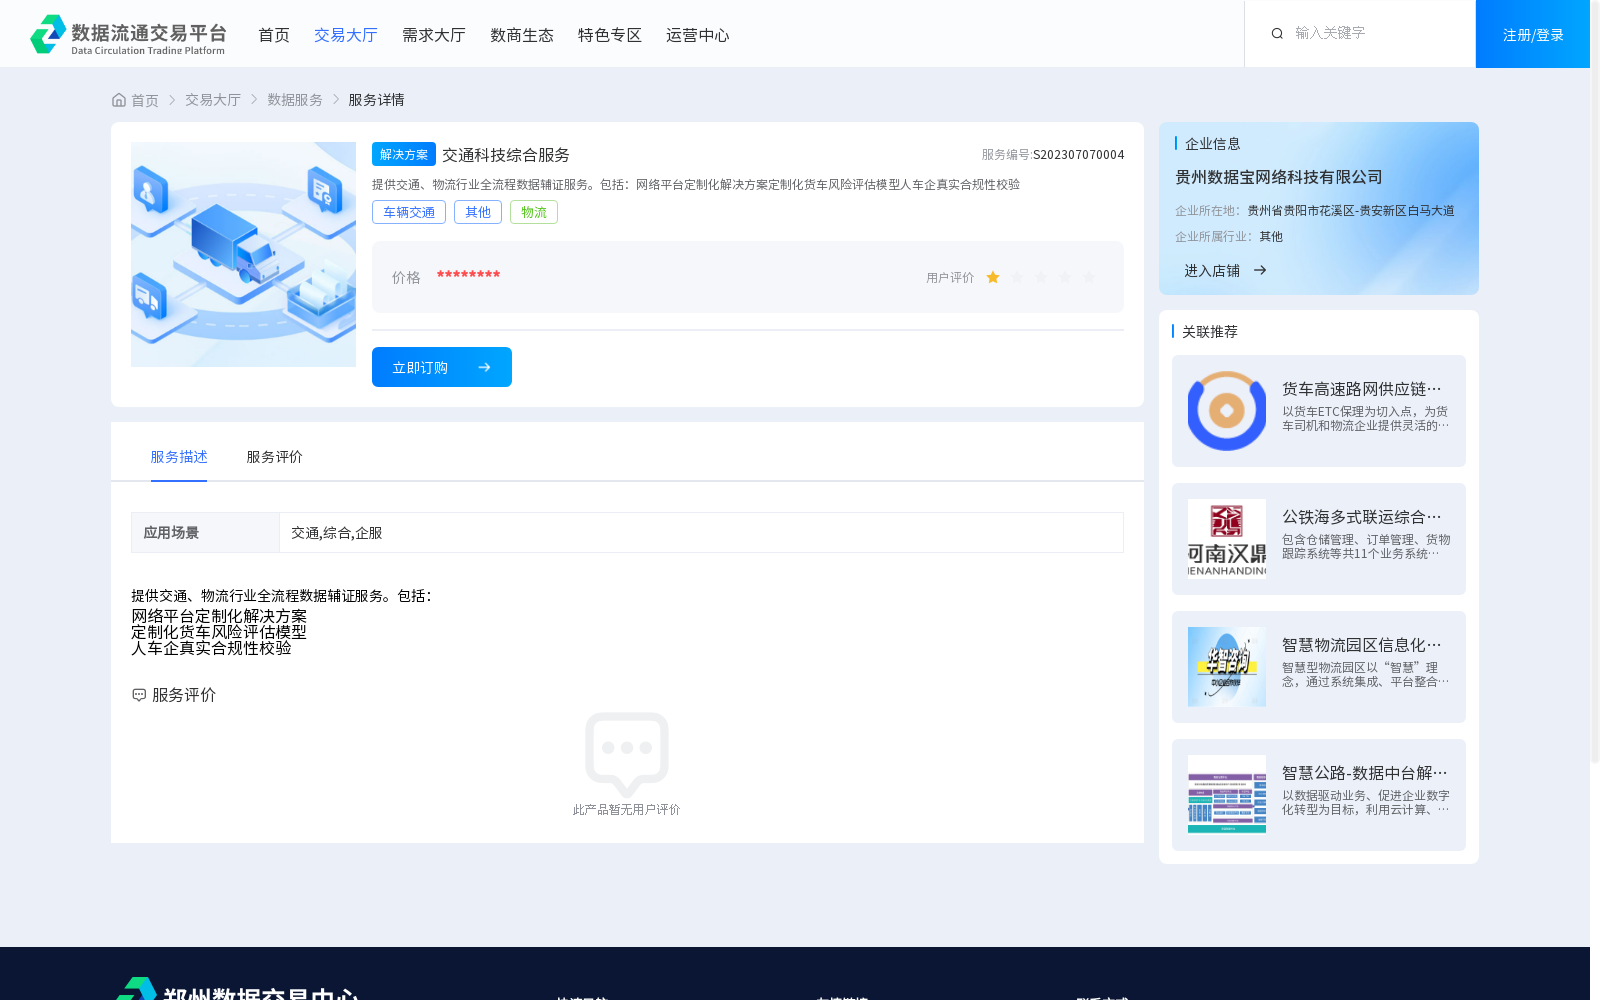Viewport: 1600px width, 1000px height.
Task: Go to 首页 in top navigation
Action: (x=274, y=35)
